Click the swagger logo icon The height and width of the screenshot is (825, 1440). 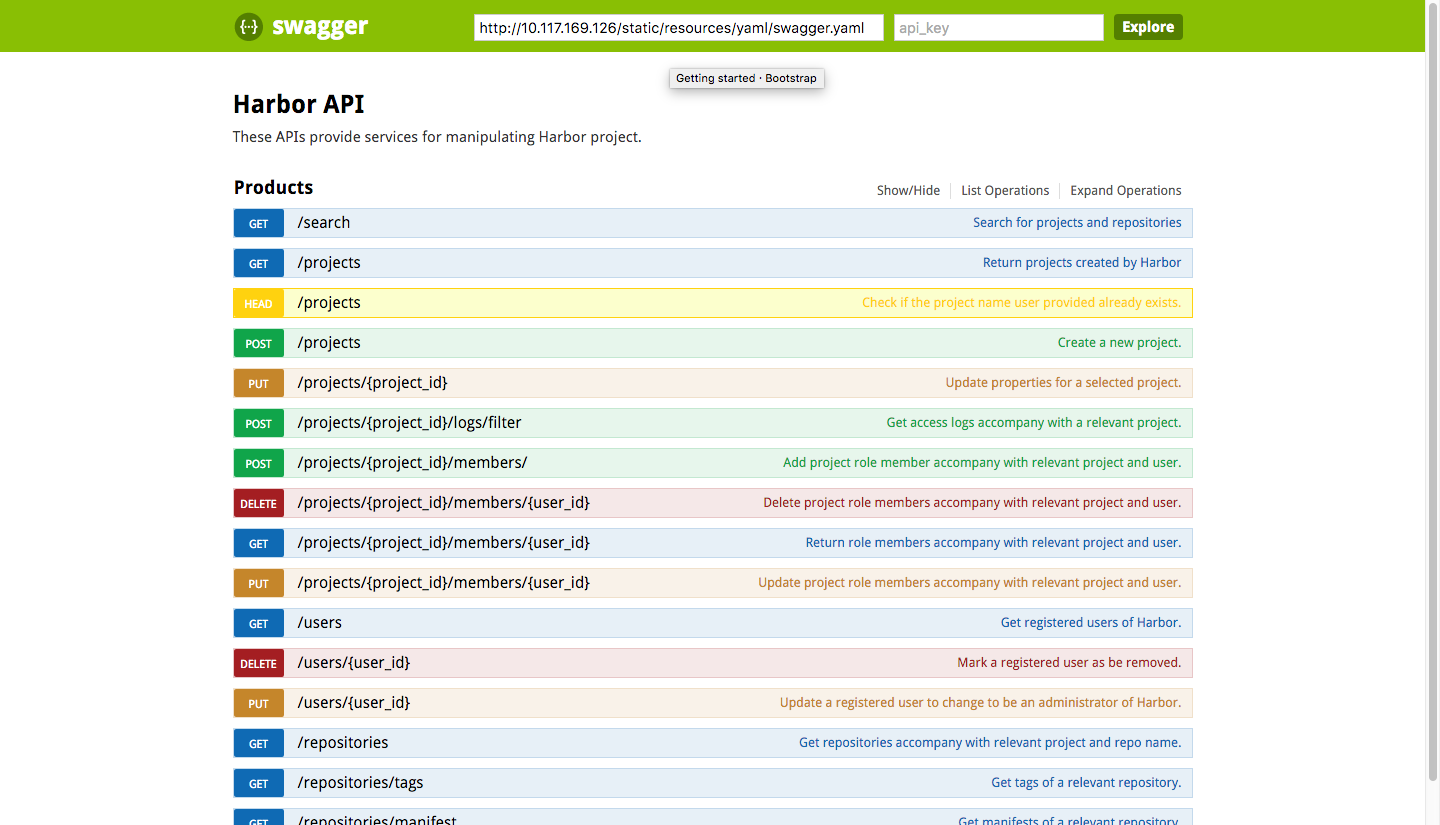click(249, 27)
